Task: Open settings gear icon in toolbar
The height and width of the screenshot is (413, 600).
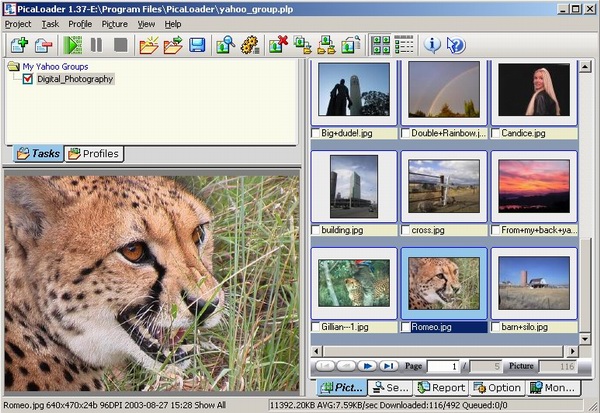Action: [x=250, y=45]
